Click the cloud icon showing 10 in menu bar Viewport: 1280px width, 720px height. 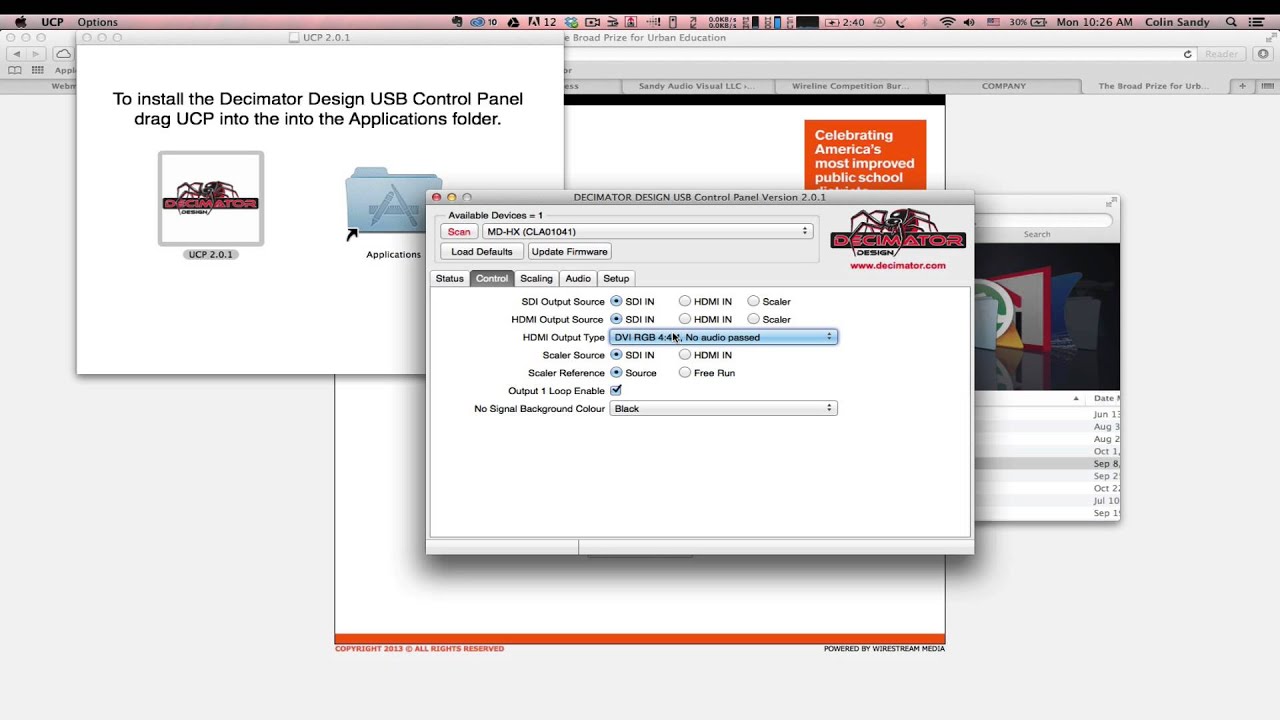483,22
